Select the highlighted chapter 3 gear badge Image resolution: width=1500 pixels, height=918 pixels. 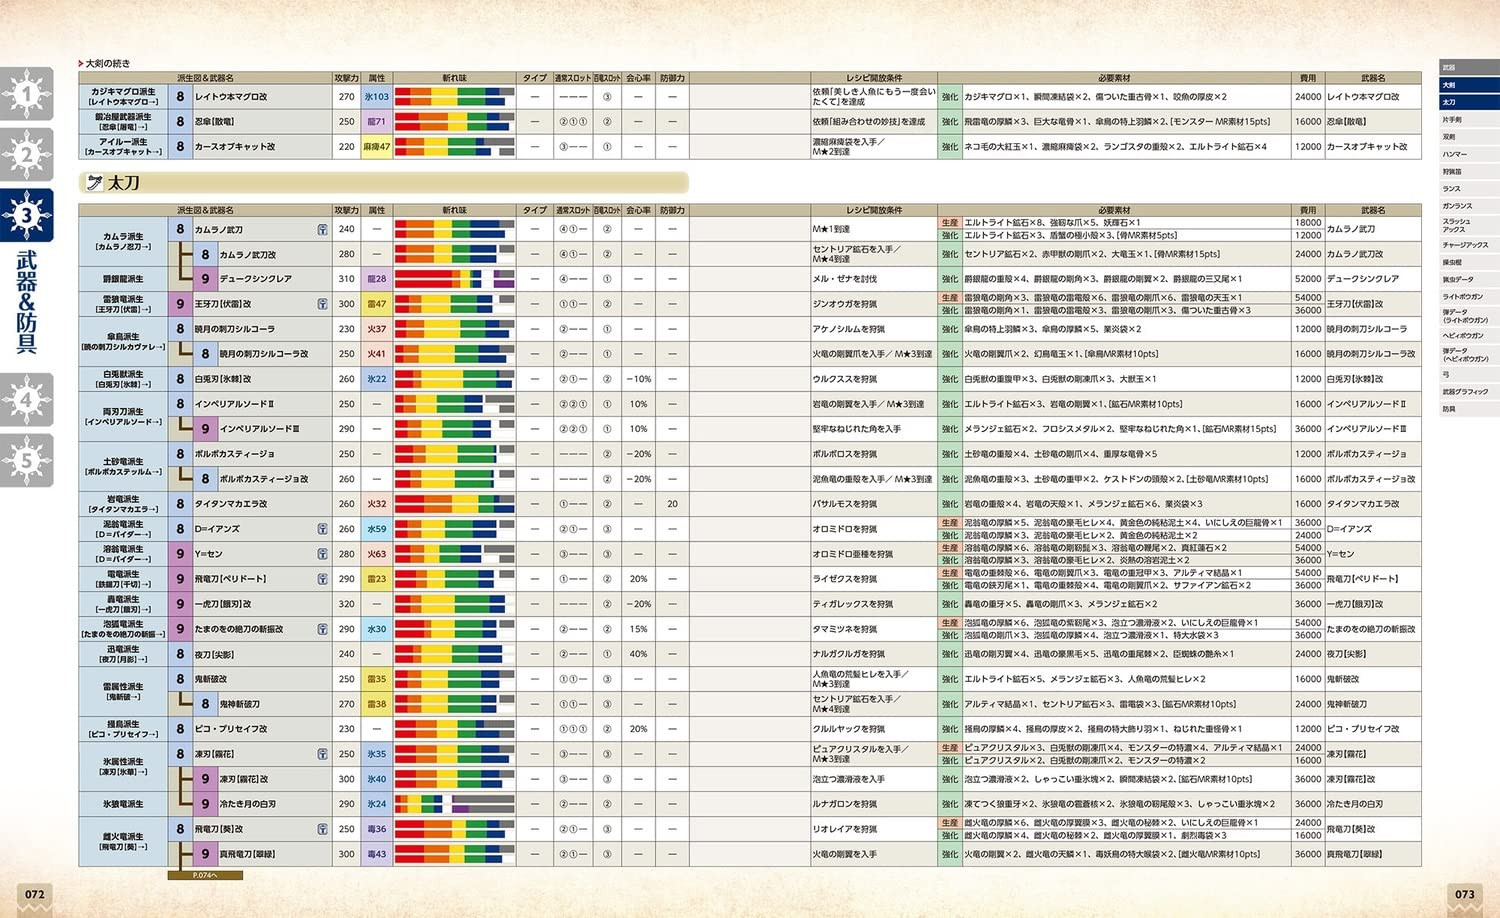tap(26, 215)
